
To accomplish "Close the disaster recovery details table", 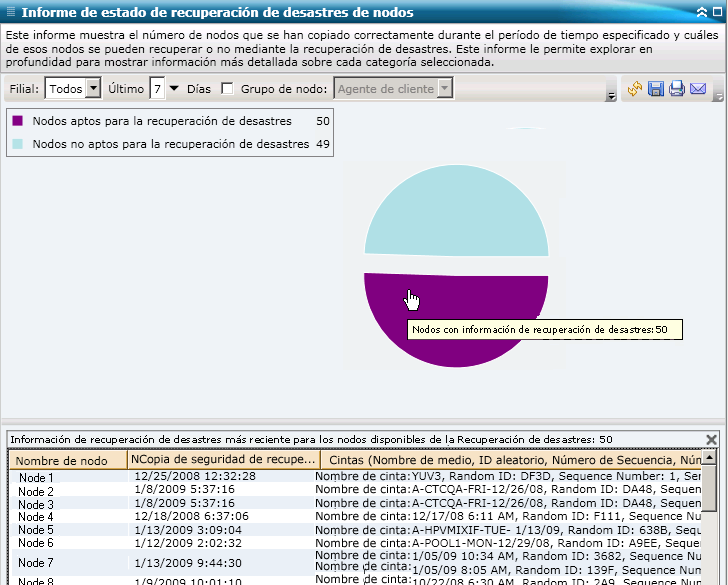I will pyautogui.click(x=711, y=439).
